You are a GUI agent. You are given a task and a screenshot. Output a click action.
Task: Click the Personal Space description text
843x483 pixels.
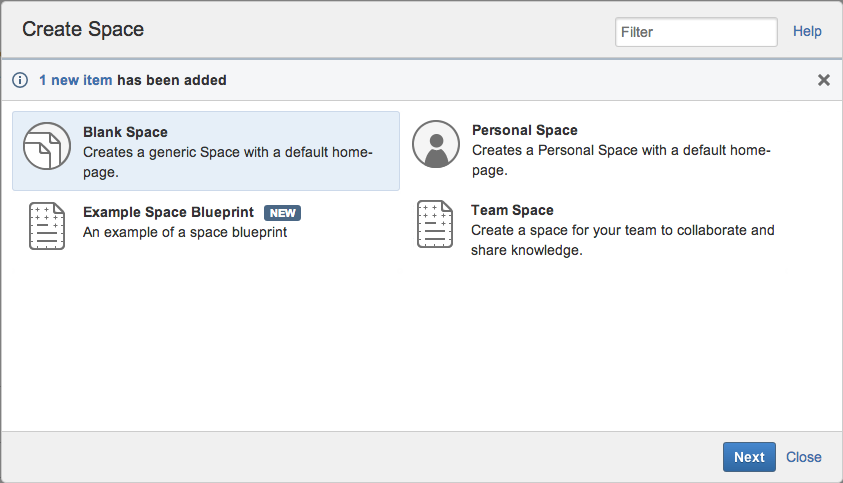tap(620, 160)
